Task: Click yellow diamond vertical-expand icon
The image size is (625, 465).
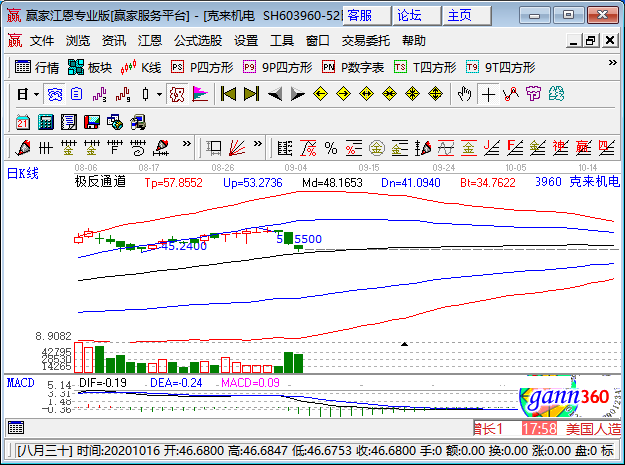Action: click(435, 94)
